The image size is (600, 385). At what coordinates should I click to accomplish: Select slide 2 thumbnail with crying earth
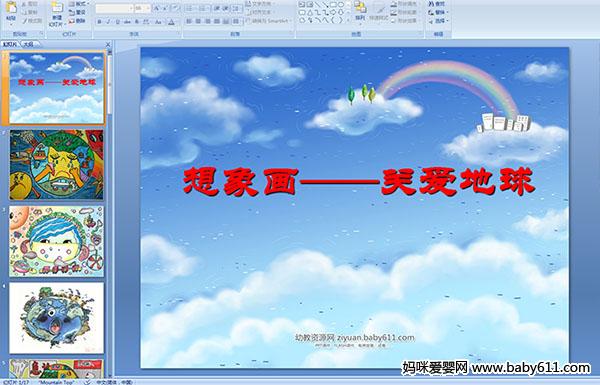click(x=56, y=165)
